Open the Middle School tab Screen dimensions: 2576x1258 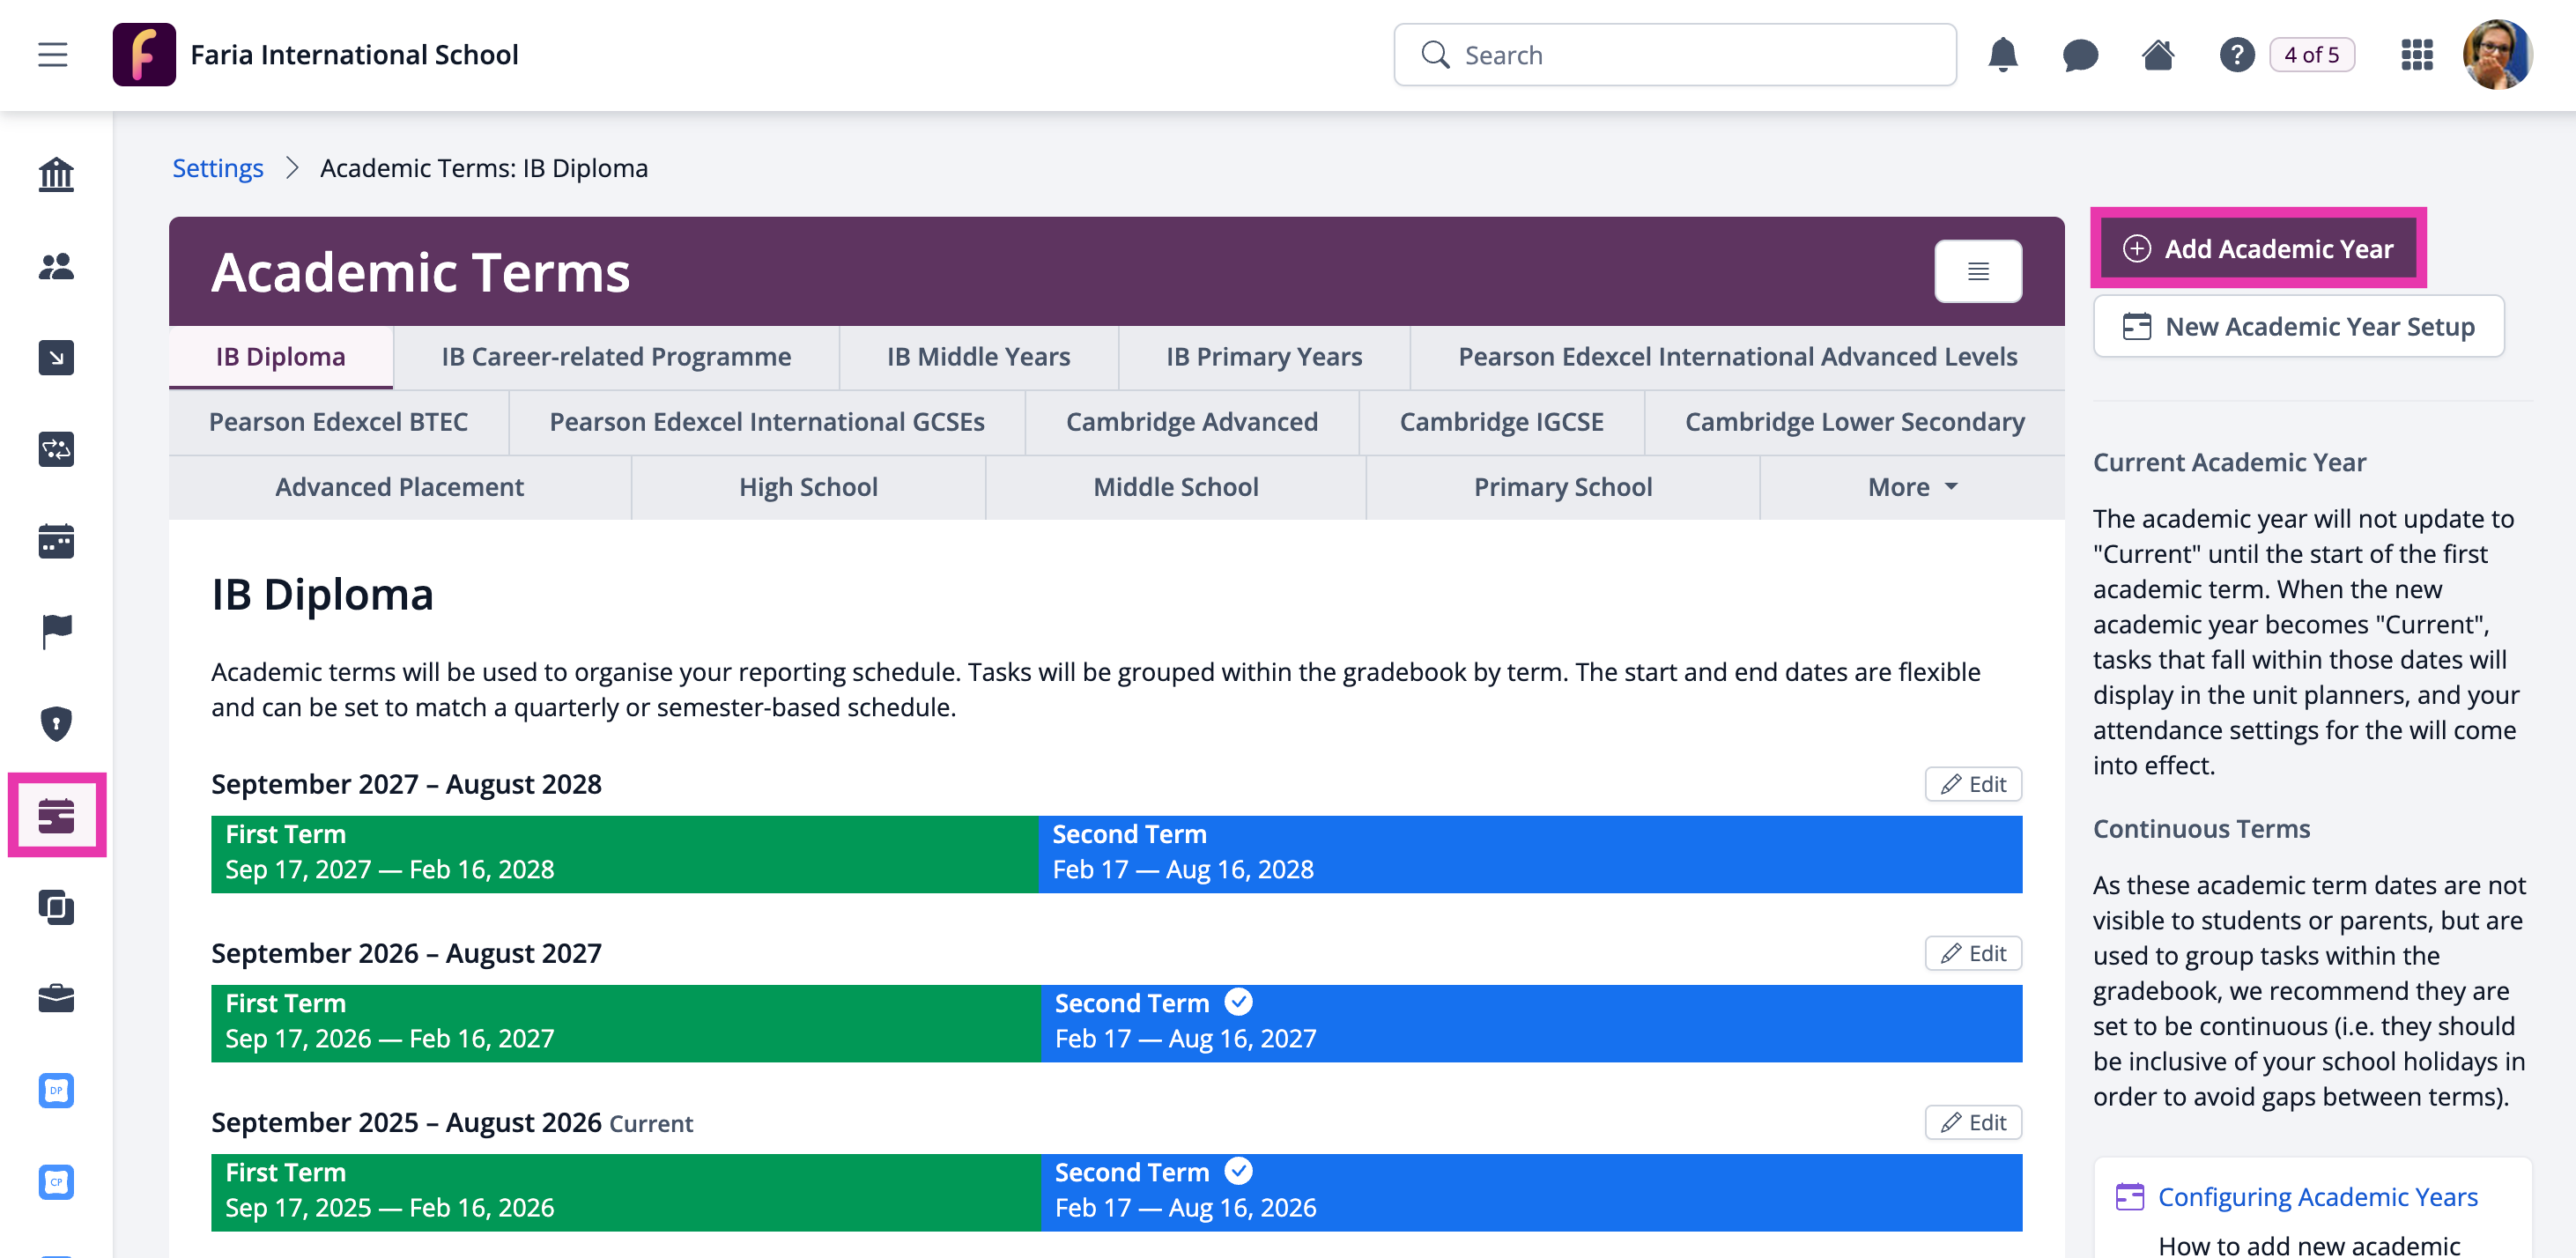[x=1176, y=487]
